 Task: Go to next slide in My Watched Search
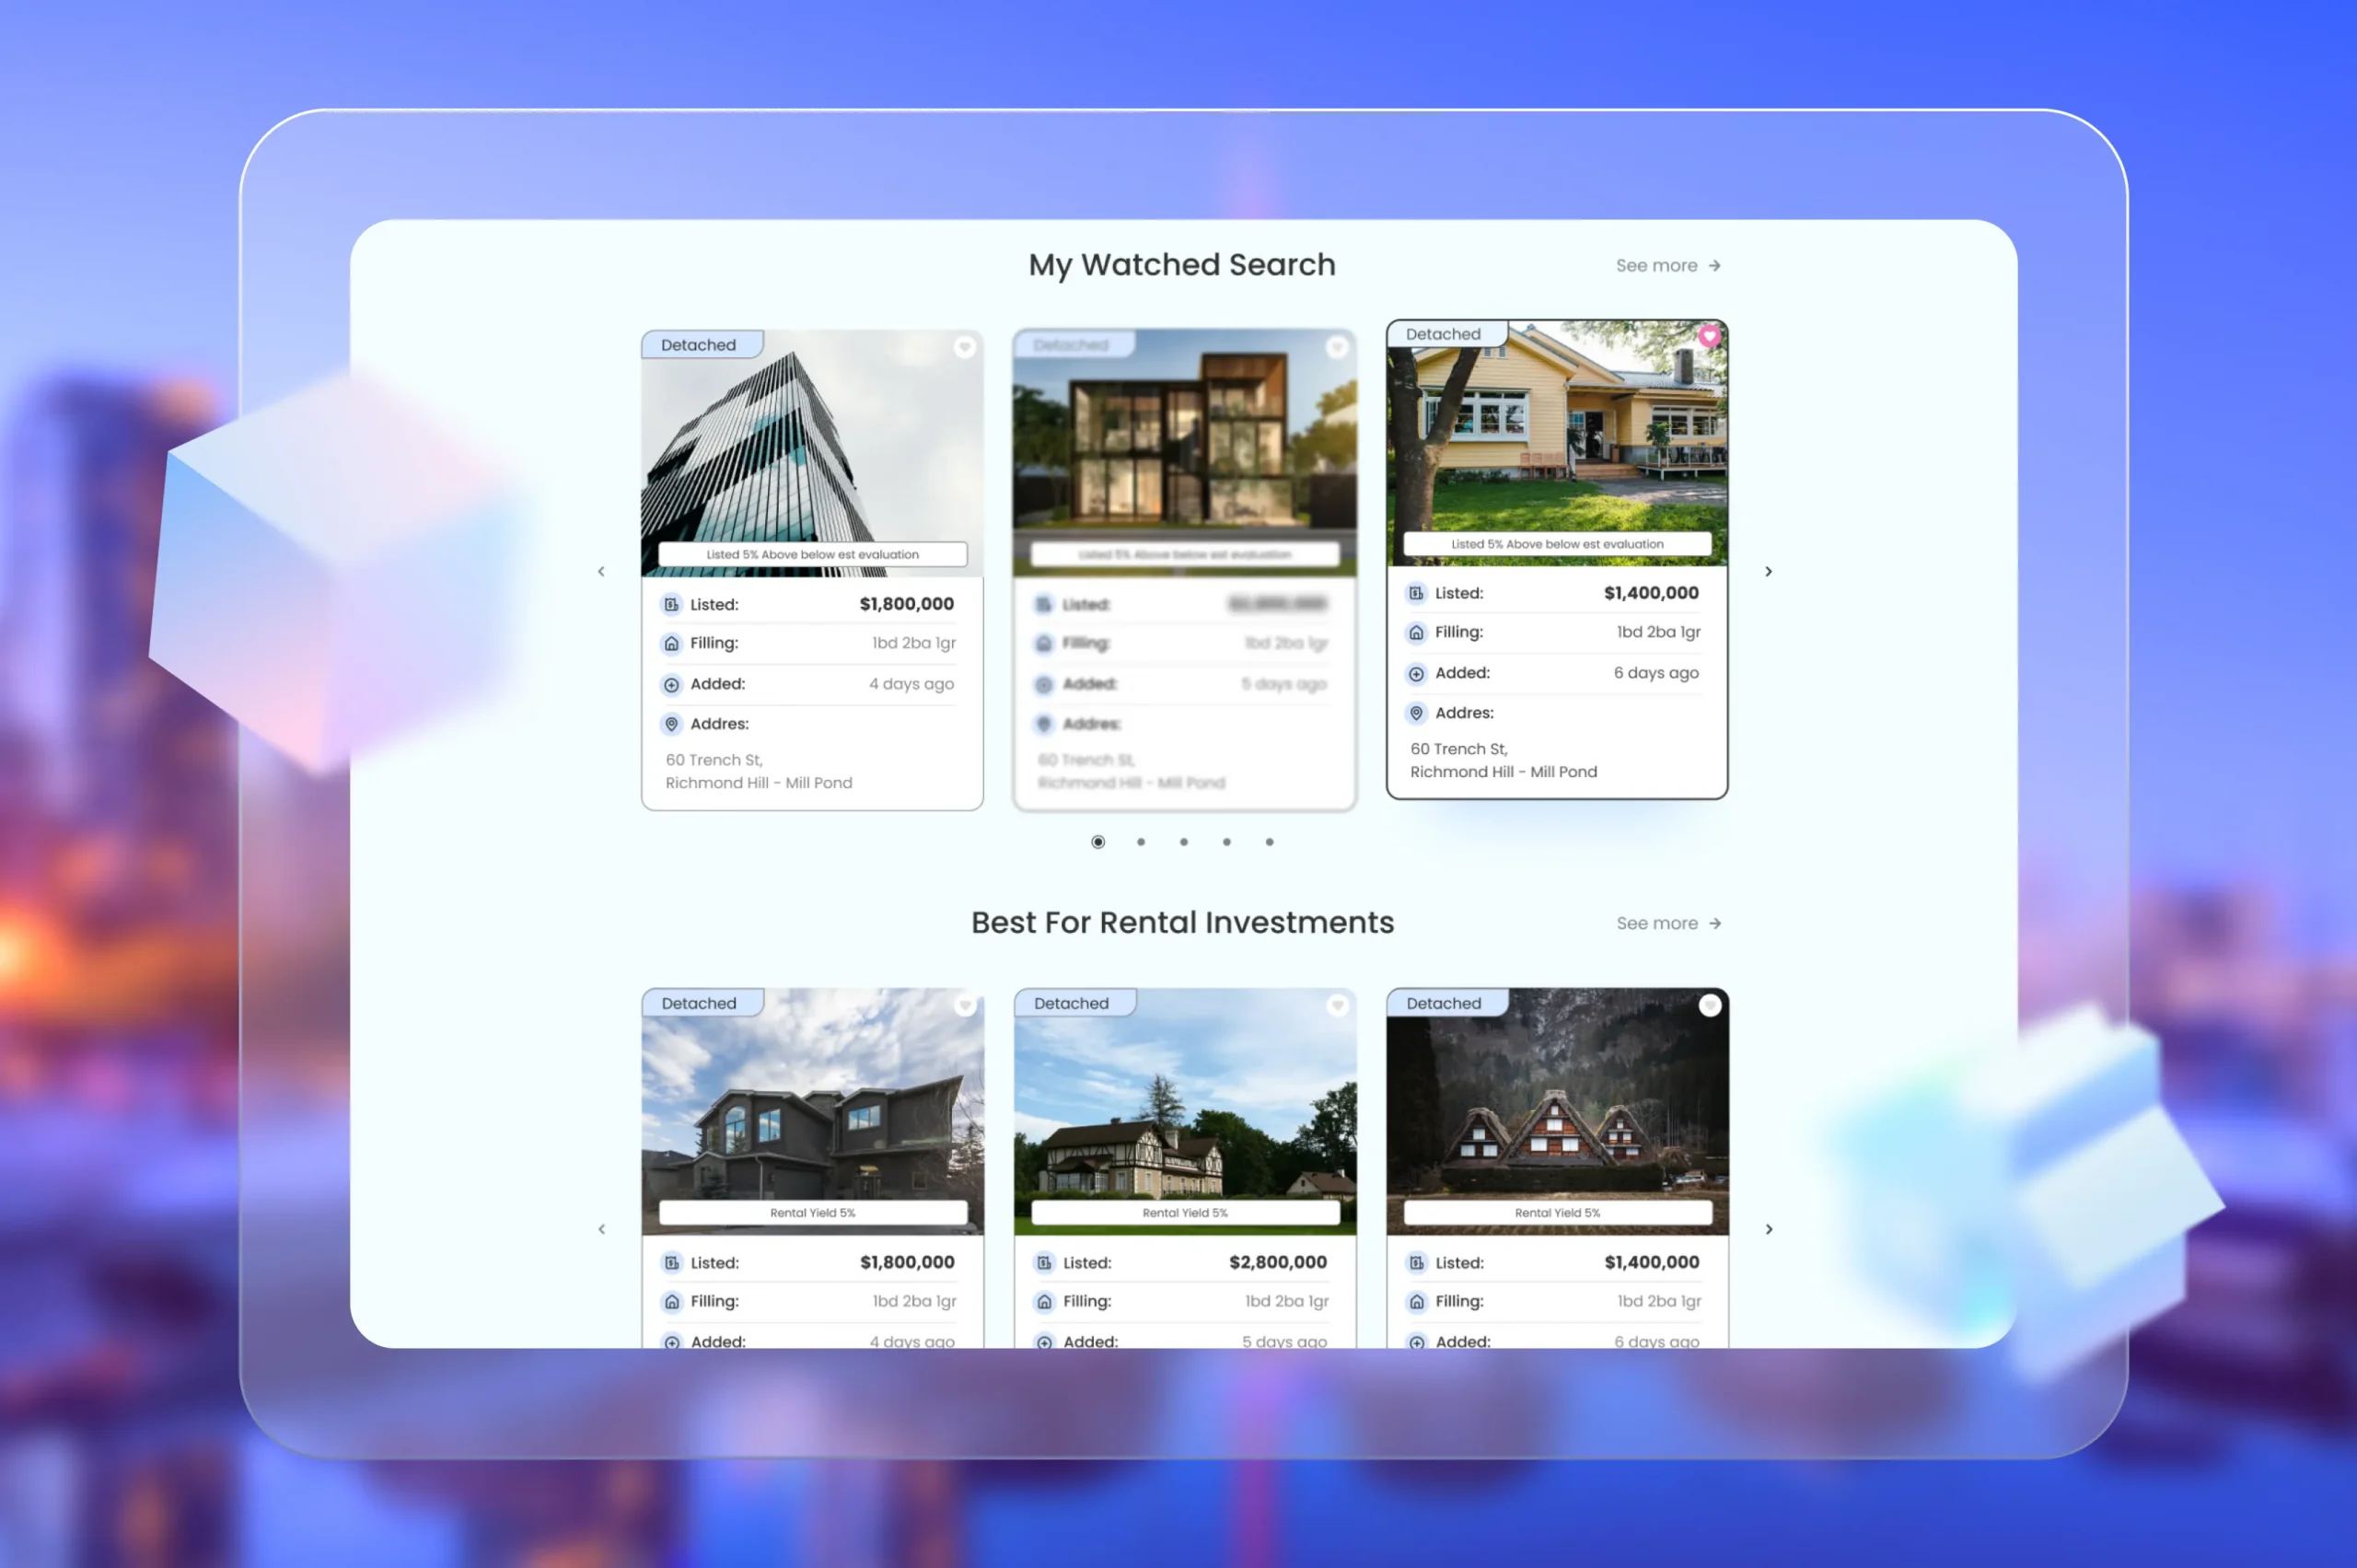(1768, 571)
